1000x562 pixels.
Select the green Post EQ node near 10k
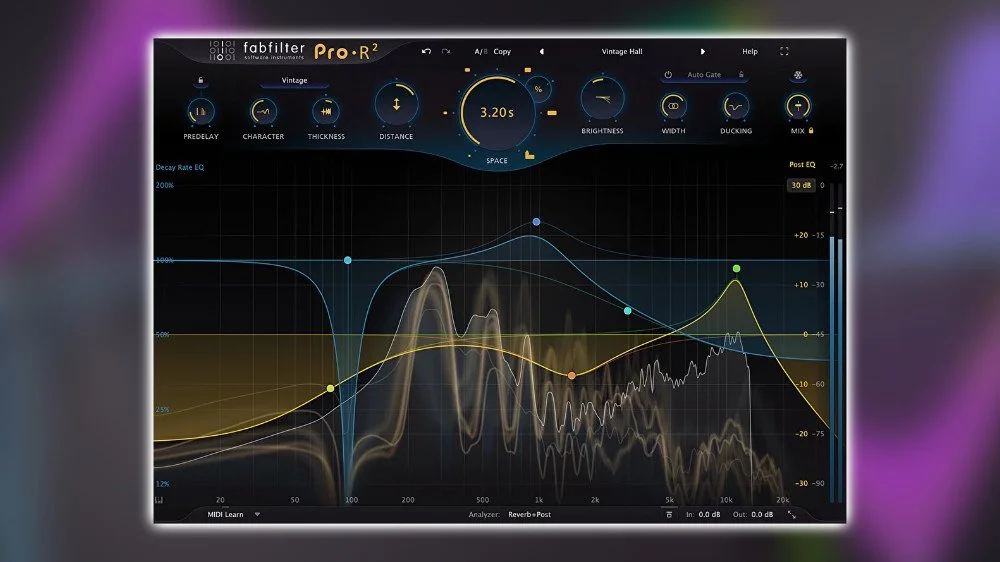[737, 269]
